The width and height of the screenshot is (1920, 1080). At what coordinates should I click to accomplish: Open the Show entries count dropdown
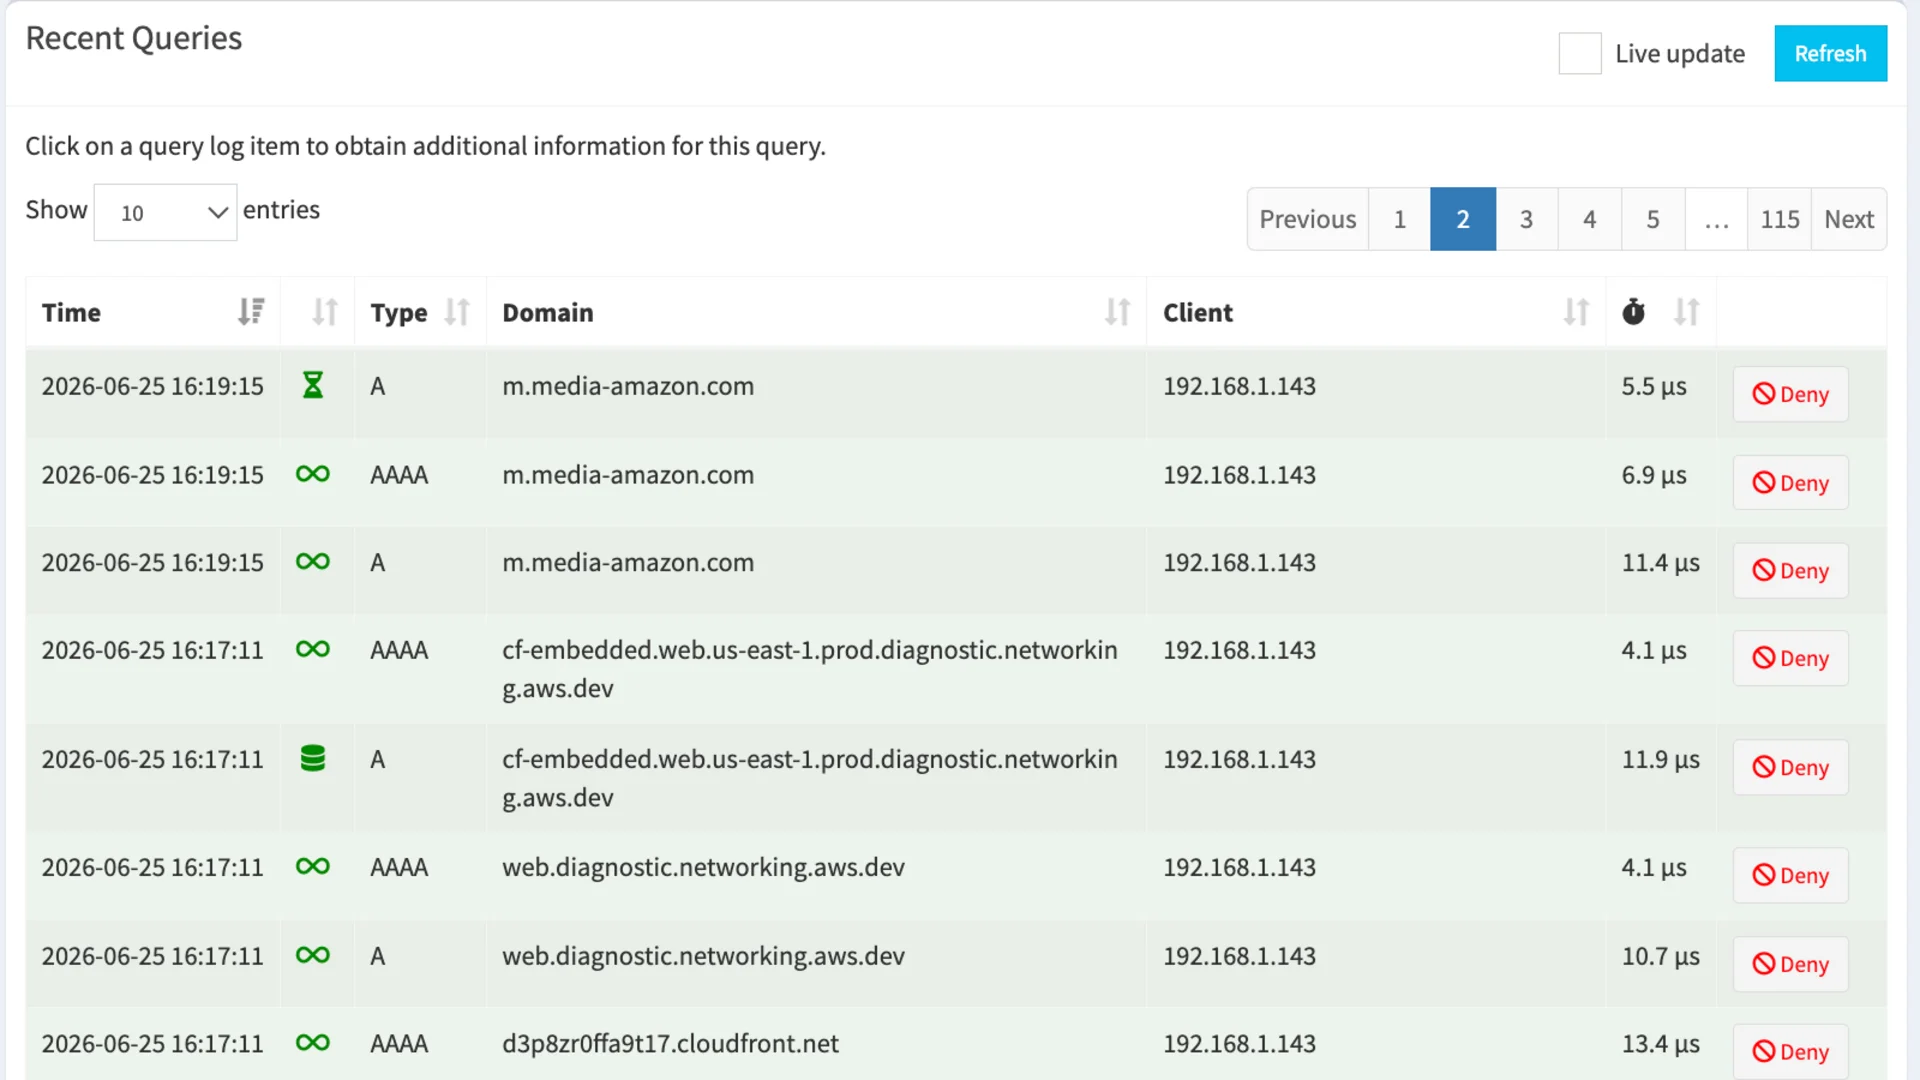(x=165, y=212)
